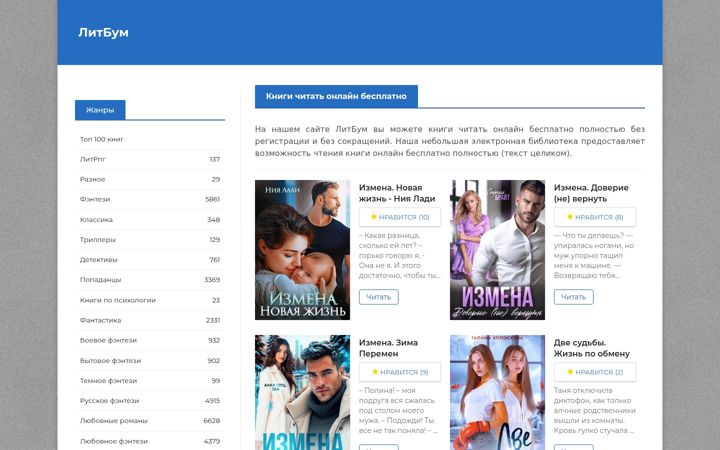Viewport: 720px width, 450px height.
Task: Open Топ 100 книг genre link
Action: pyautogui.click(x=102, y=139)
